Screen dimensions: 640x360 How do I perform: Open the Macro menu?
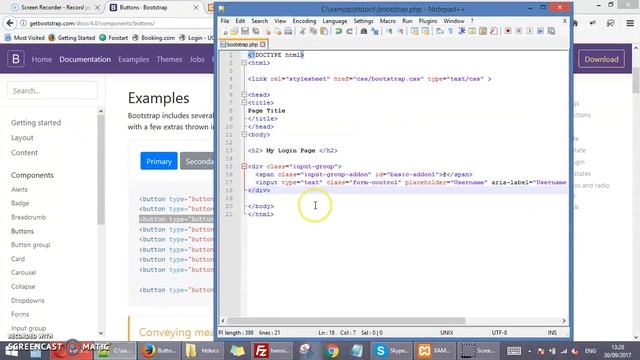tap(388, 21)
